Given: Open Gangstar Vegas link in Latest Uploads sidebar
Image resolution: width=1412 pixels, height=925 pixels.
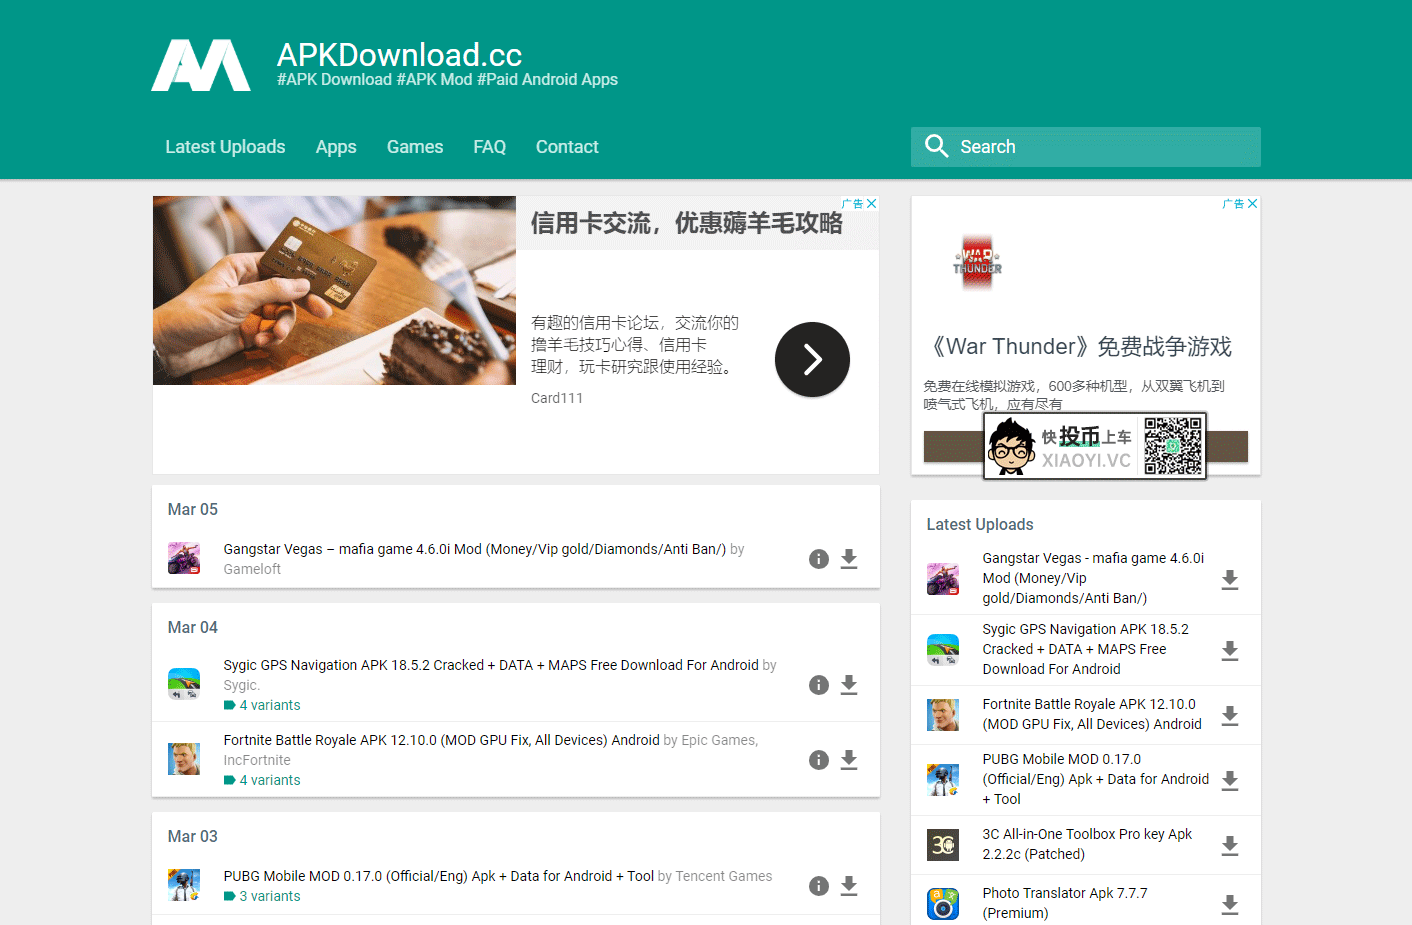Looking at the screenshot, I should [1093, 578].
